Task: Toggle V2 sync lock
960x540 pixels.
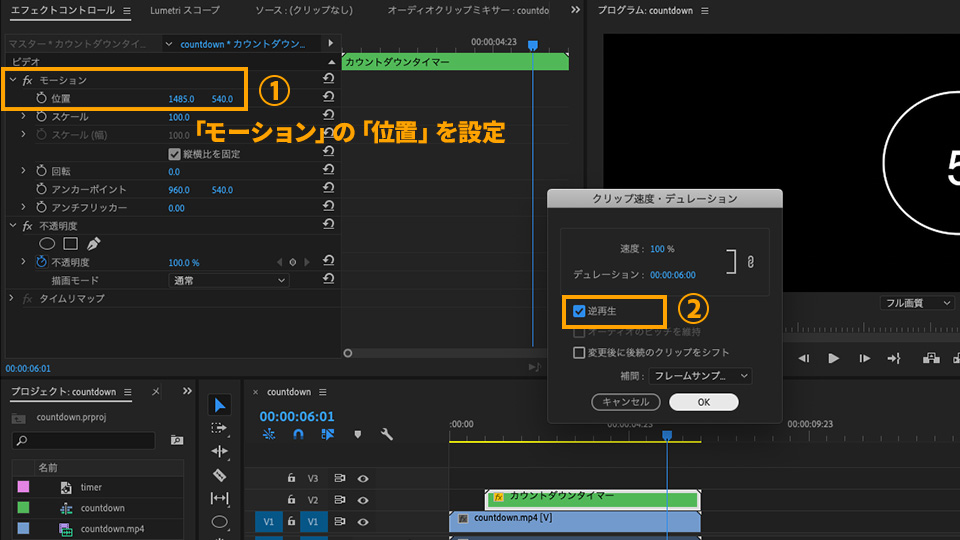Action: [340, 500]
